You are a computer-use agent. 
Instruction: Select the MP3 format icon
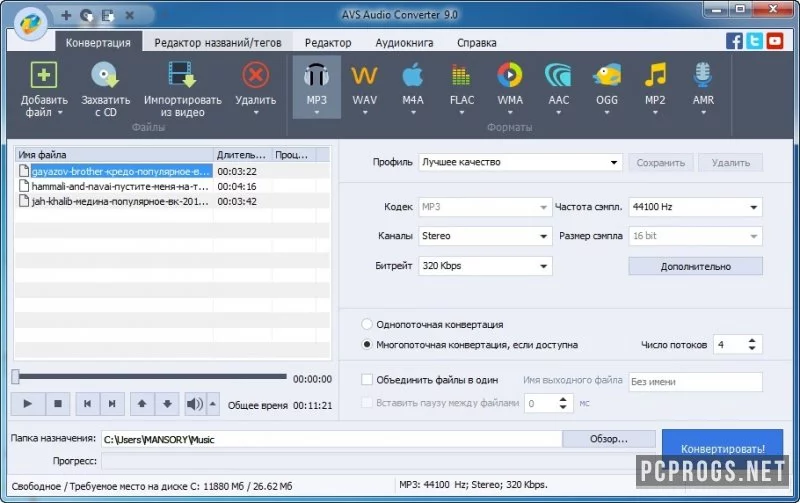pos(316,76)
